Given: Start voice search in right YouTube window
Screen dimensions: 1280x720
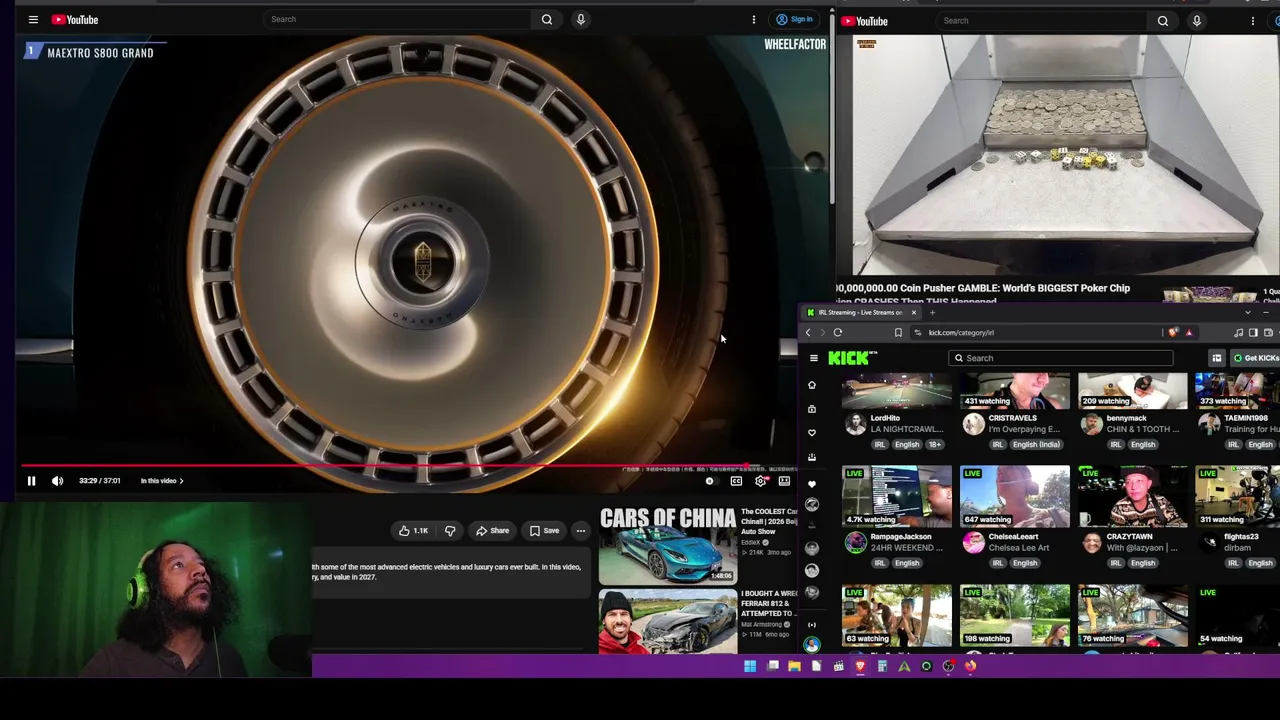Looking at the screenshot, I should (1196, 21).
